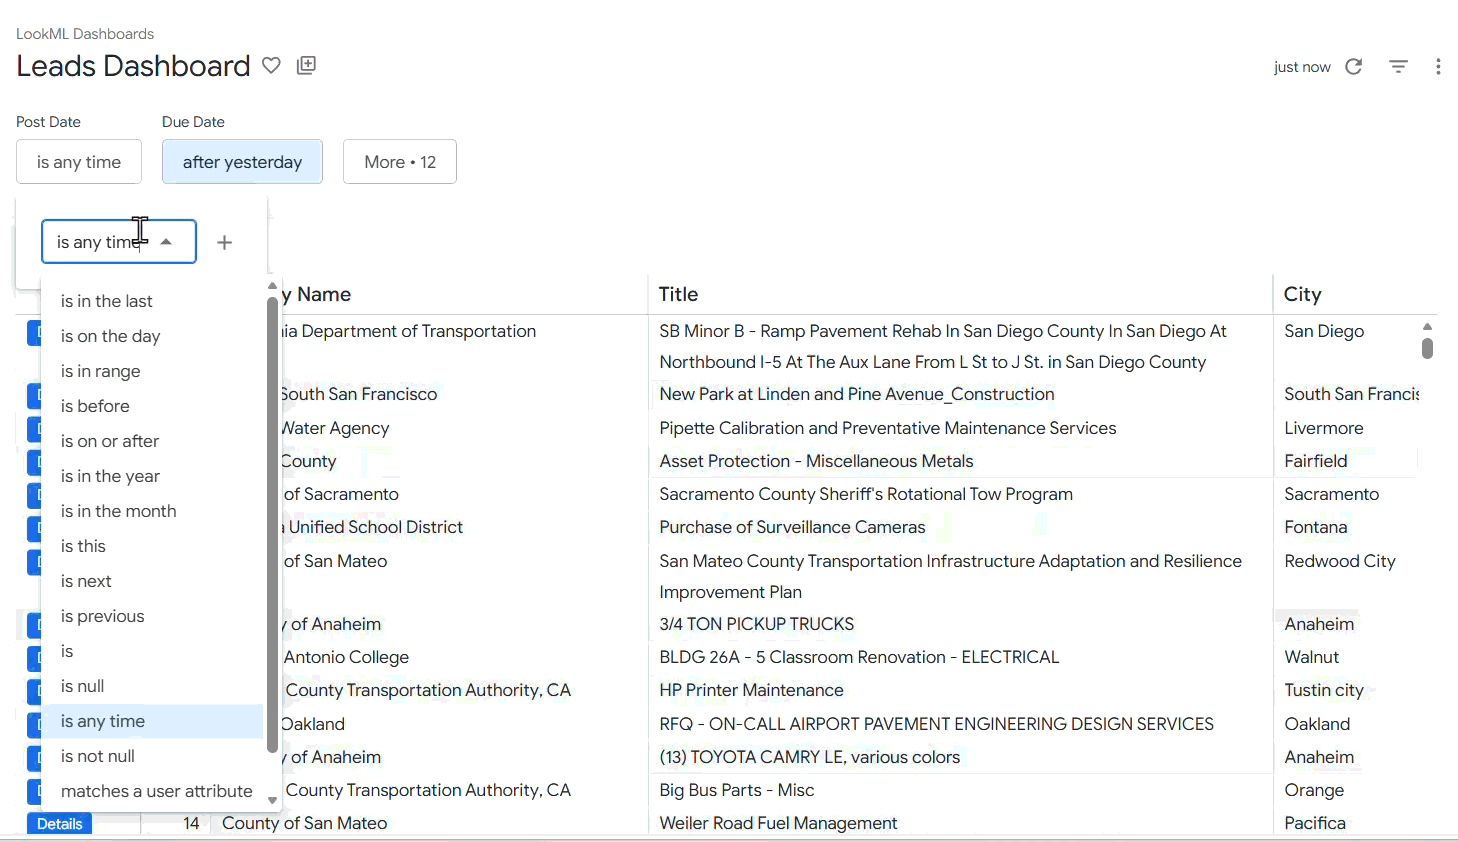Image resolution: width=1458 pixels, height=842 pixels.
Task: Choose 'is on the day' option
Action: (x=152, y=336)
